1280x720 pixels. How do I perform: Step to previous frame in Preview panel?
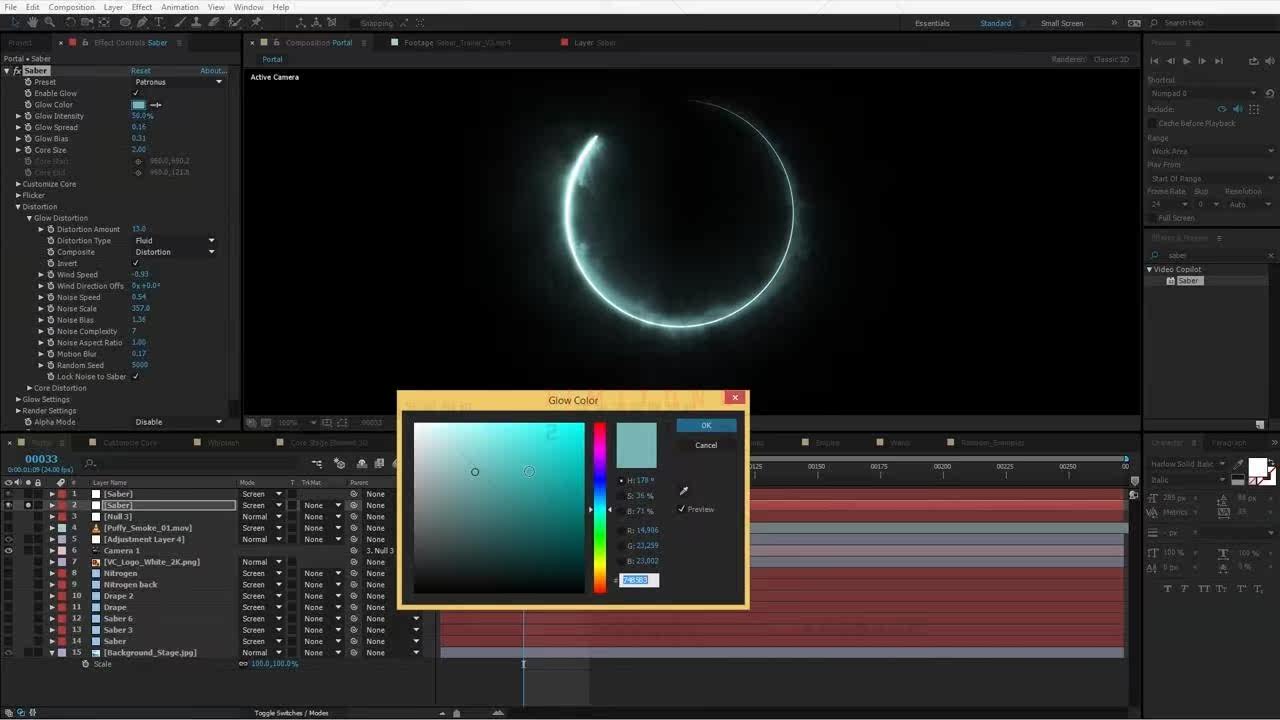click(1171, 61)
